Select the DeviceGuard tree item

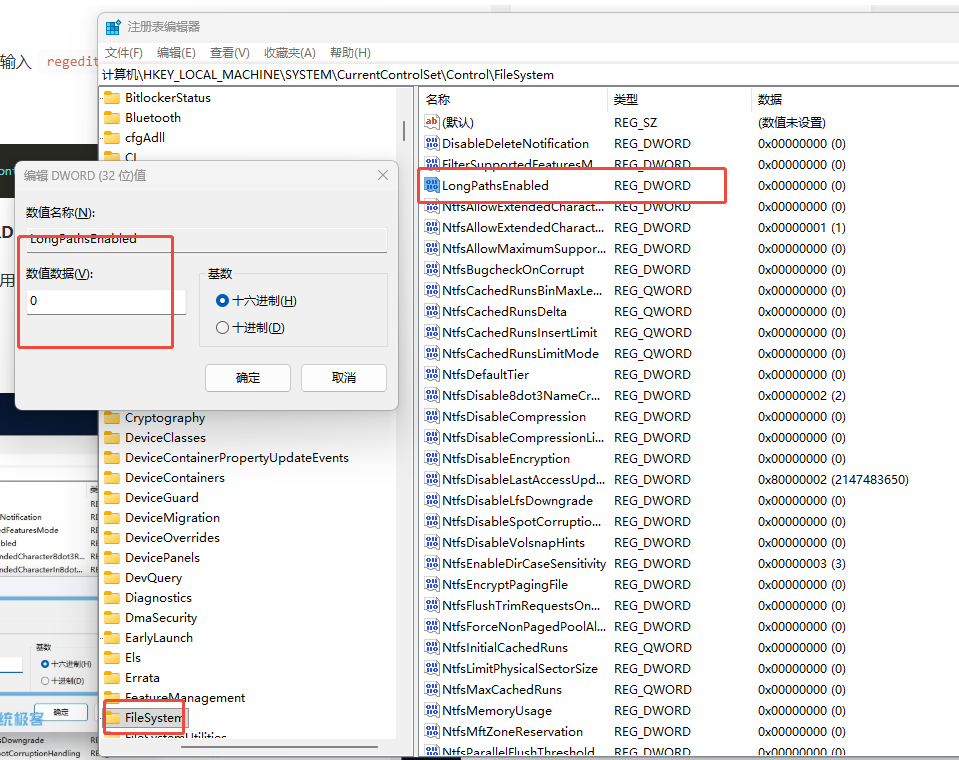point(161,498)
